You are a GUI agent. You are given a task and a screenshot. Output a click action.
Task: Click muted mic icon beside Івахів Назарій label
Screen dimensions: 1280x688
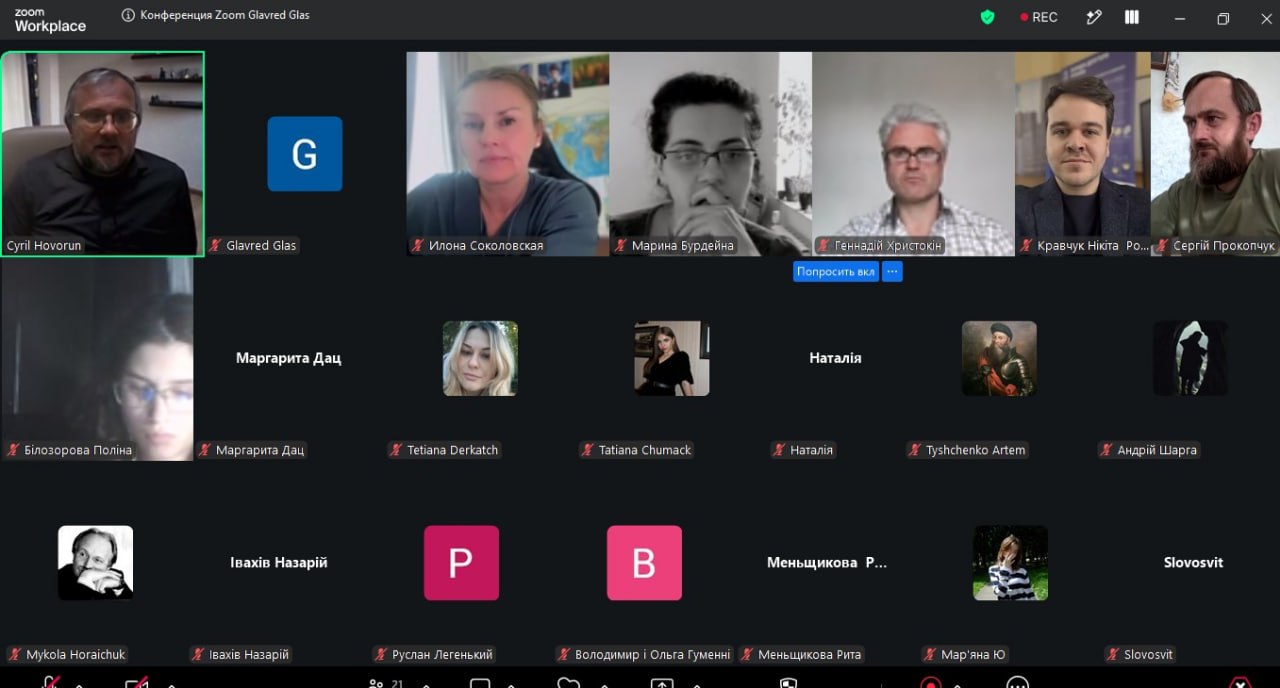tap(198, 654)
